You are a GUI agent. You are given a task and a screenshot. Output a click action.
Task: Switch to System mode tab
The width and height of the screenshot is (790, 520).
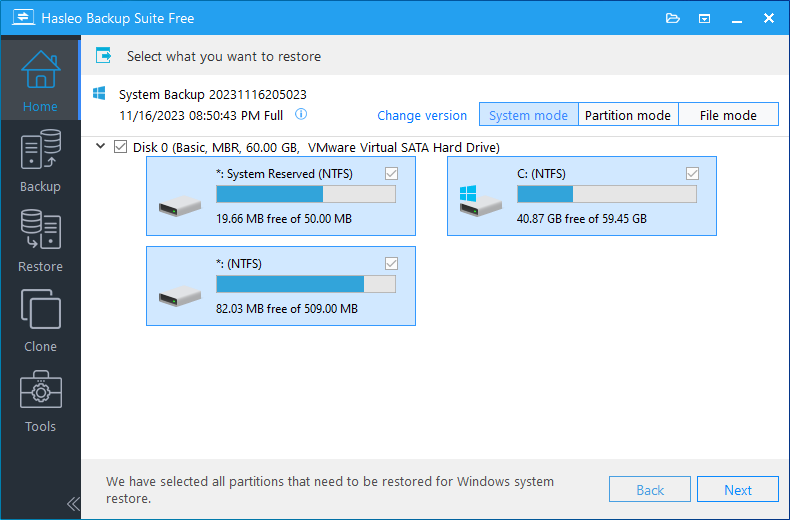pyautogui.click(x=529, y=115)
